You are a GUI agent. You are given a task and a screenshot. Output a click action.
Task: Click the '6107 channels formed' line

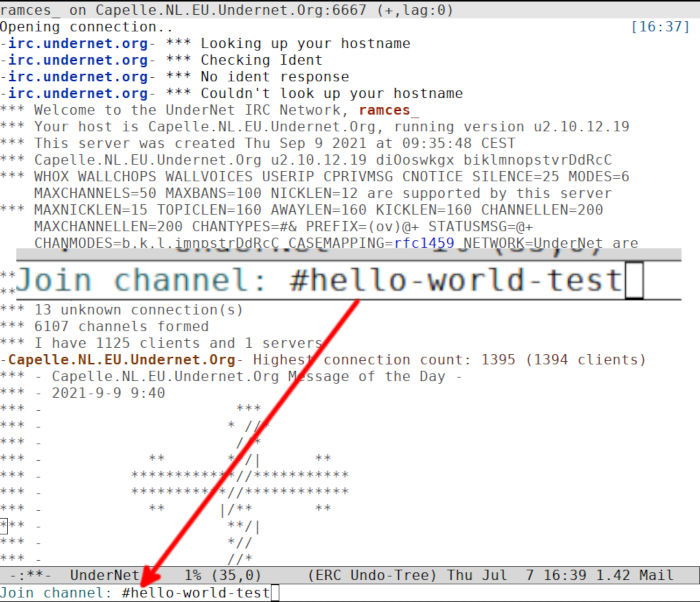[x=104, y=326]
